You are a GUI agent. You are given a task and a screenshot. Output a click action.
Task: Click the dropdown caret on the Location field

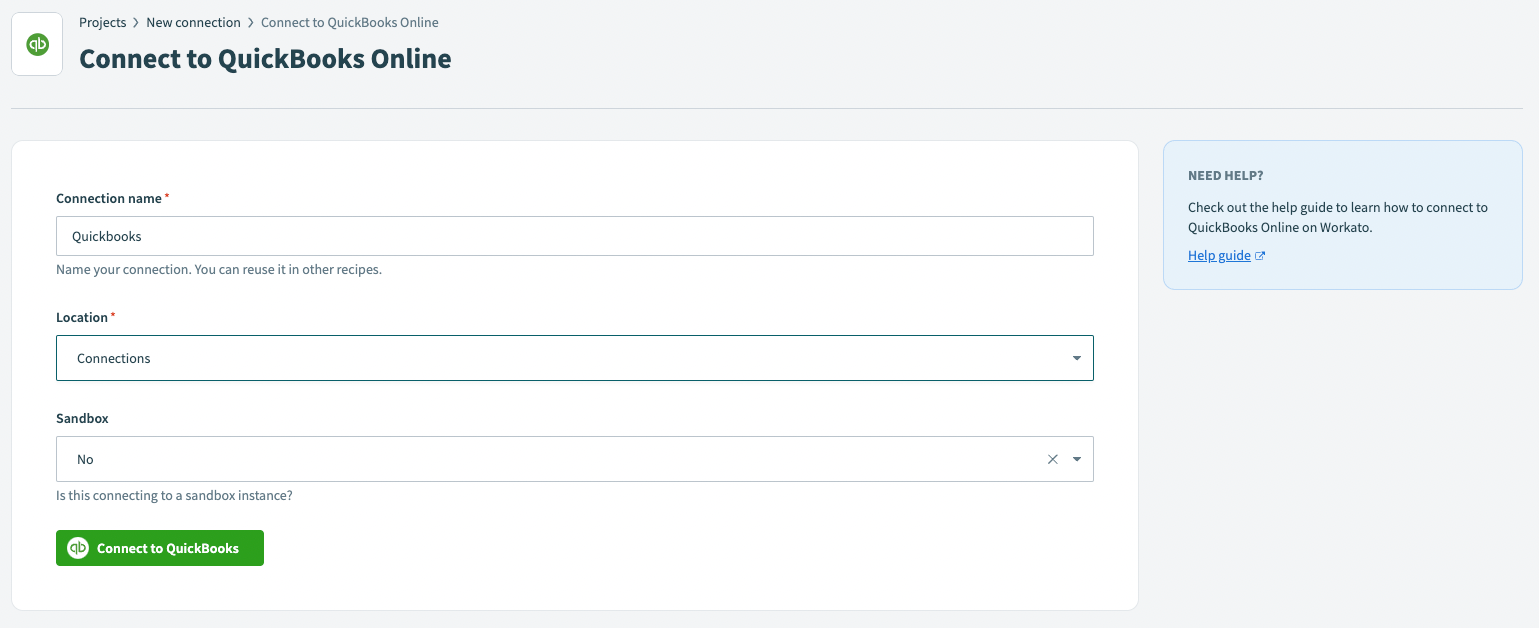[1076, 358]
